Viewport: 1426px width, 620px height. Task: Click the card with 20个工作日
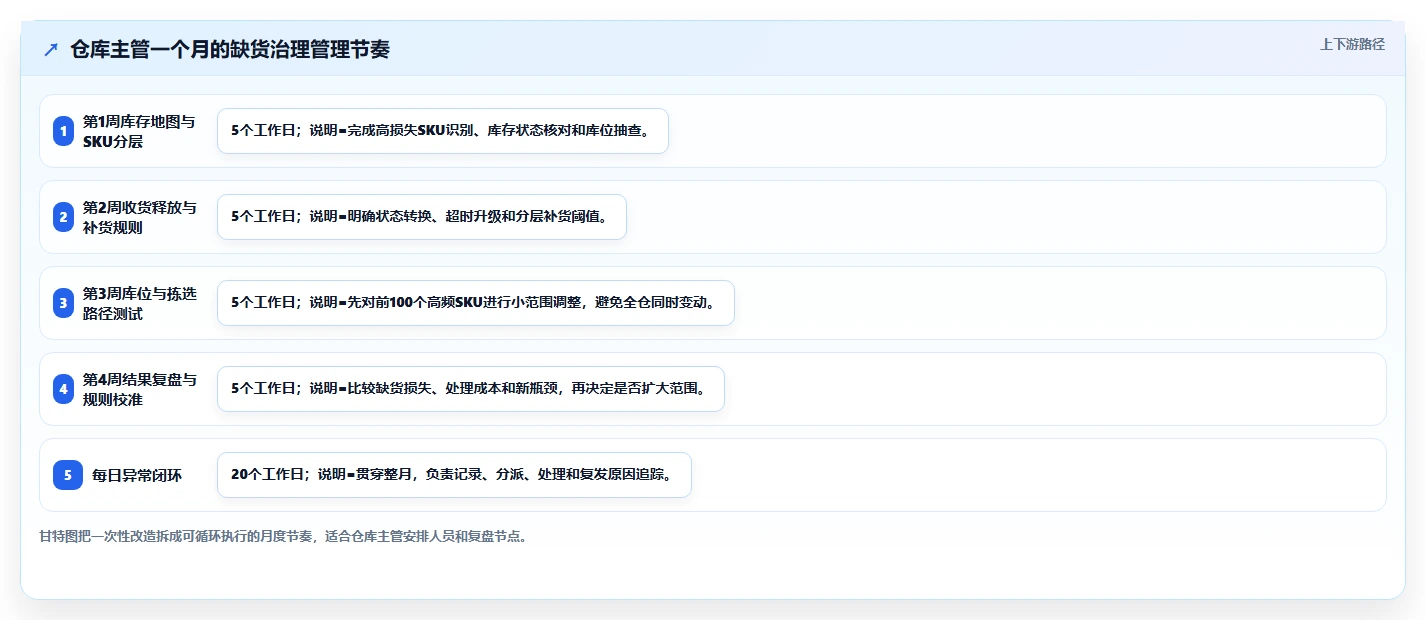pos(454,475)
